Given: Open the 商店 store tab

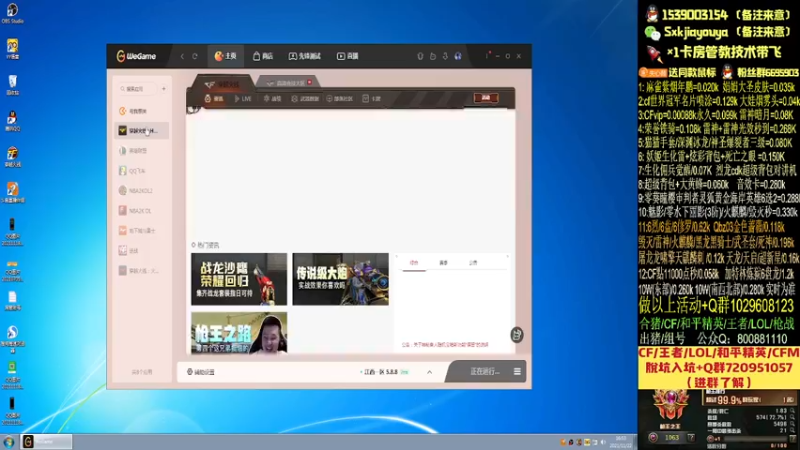Looking at the screenshot, I should point(263,56).
